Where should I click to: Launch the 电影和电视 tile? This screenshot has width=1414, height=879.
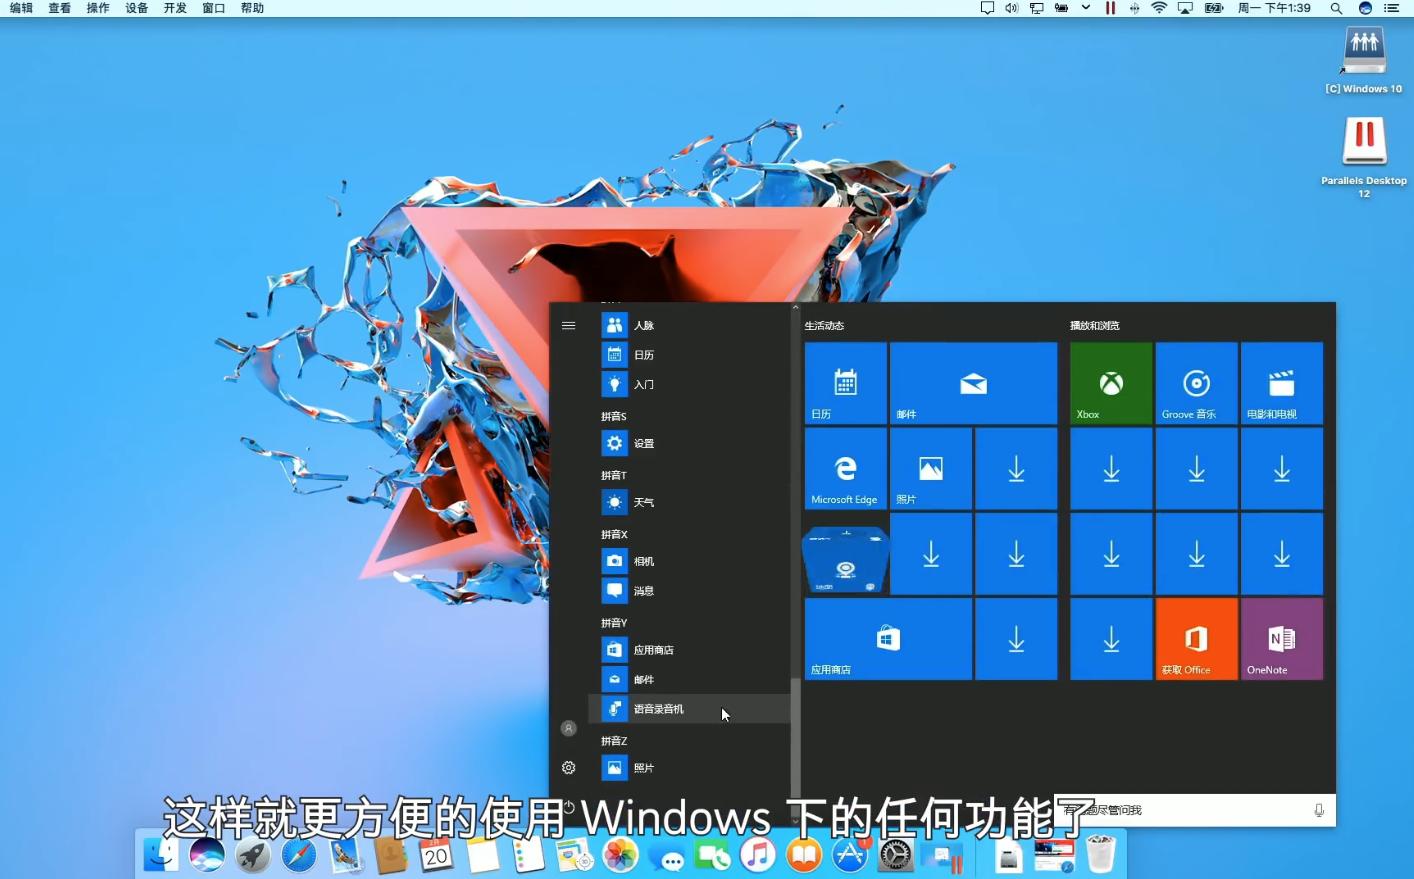1281,383
